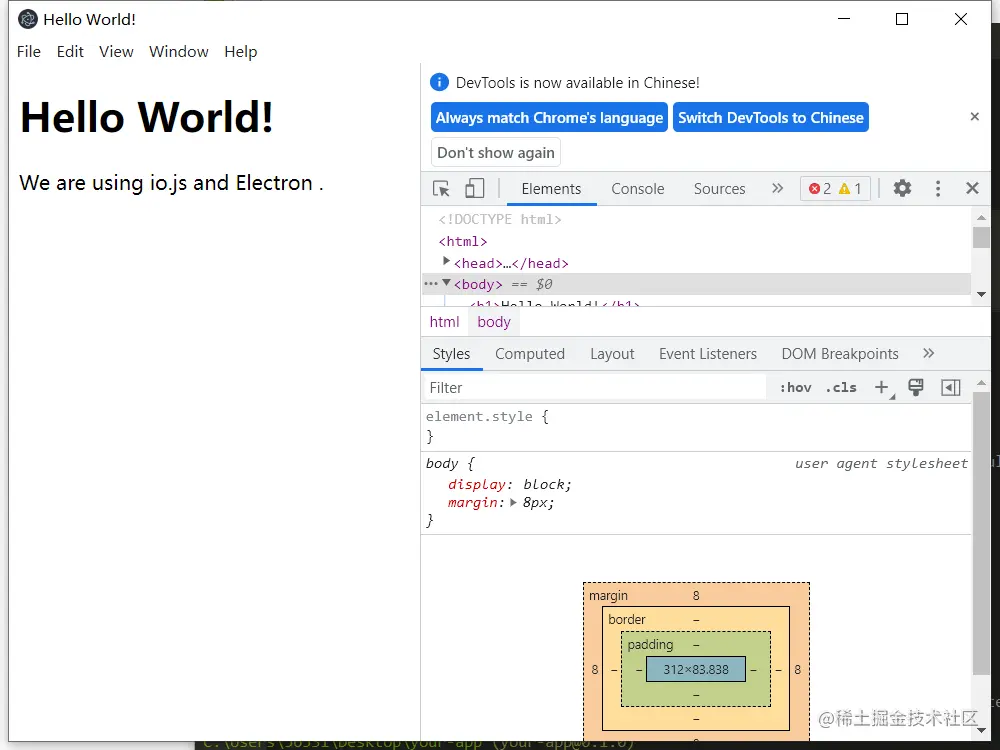Click the display property name
The image size is (1000, 750).
pos(476,485)
